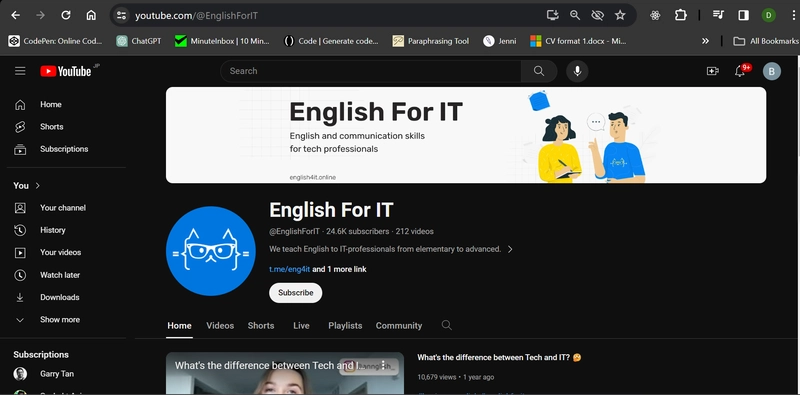Click 'and 1 more link'

pyautogui.click(x=339, y=269)
